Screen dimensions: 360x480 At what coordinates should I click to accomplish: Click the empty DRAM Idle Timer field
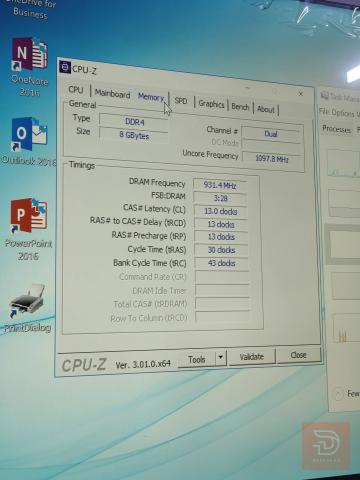click(222, 291)
